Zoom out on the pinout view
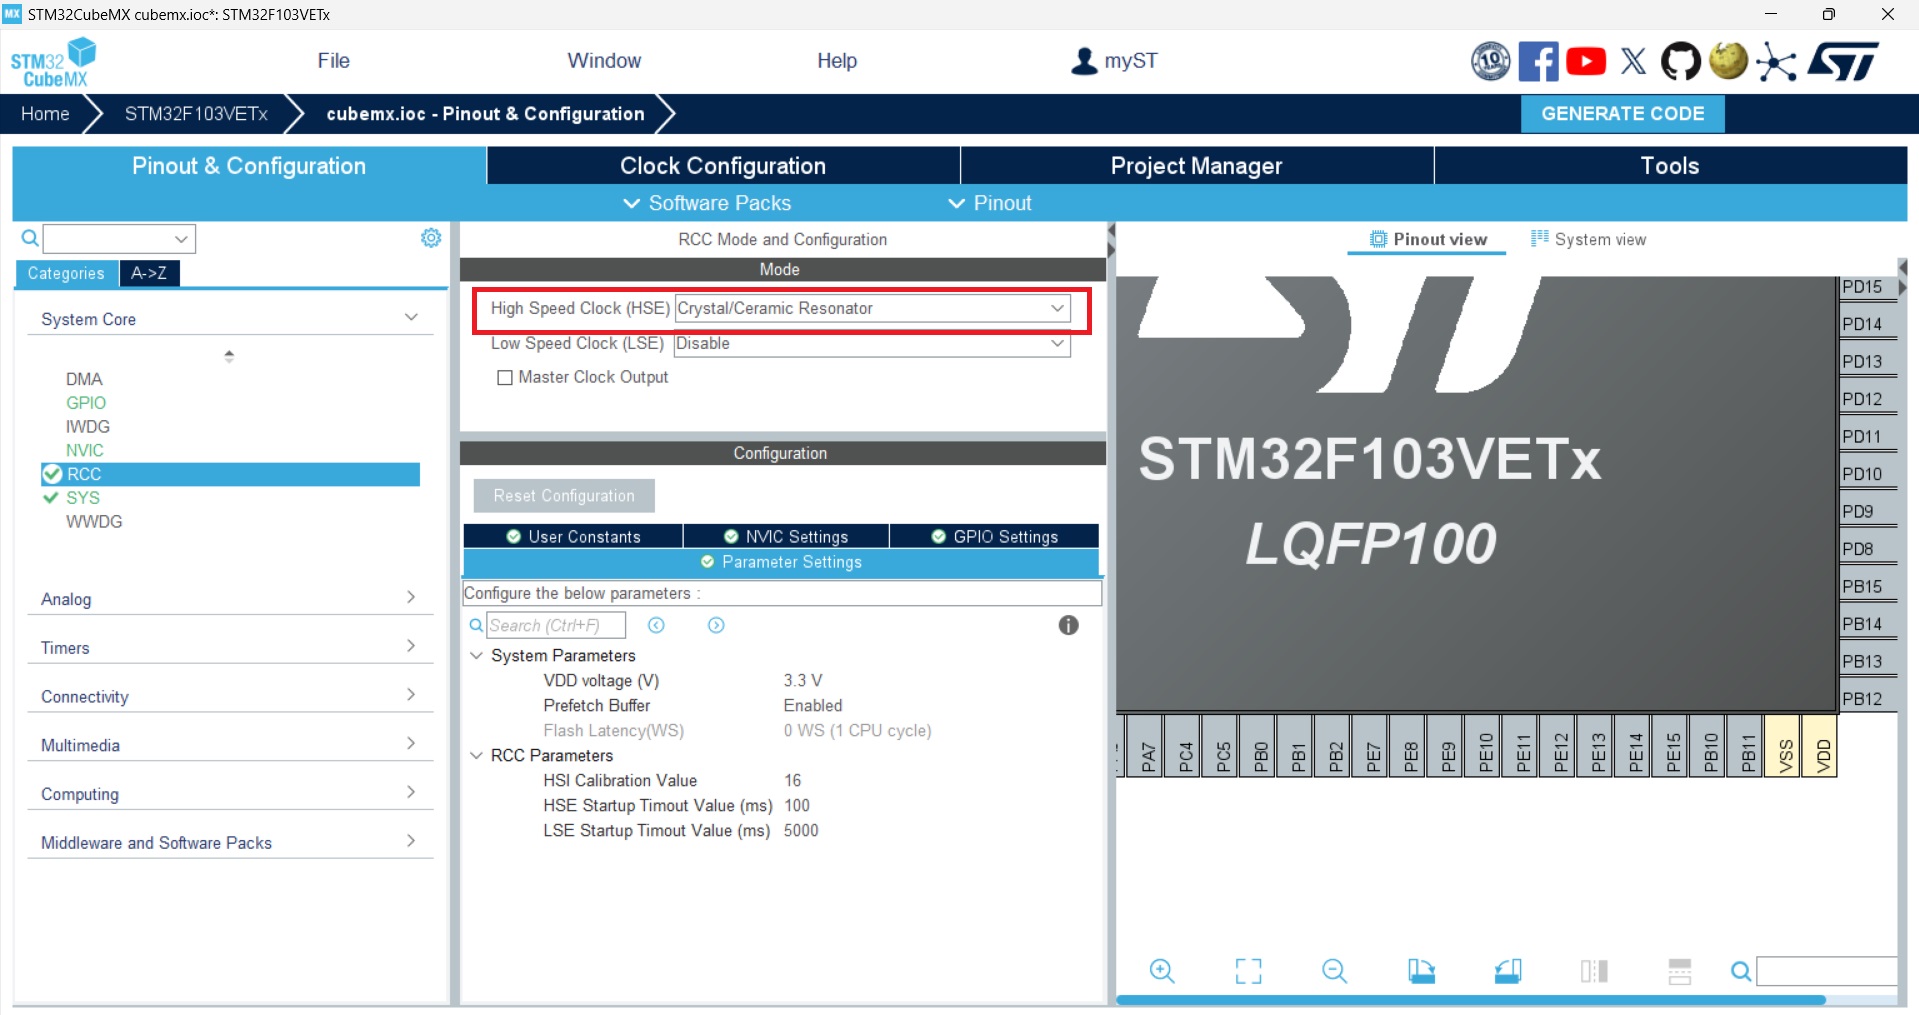 coord(1335,971)
